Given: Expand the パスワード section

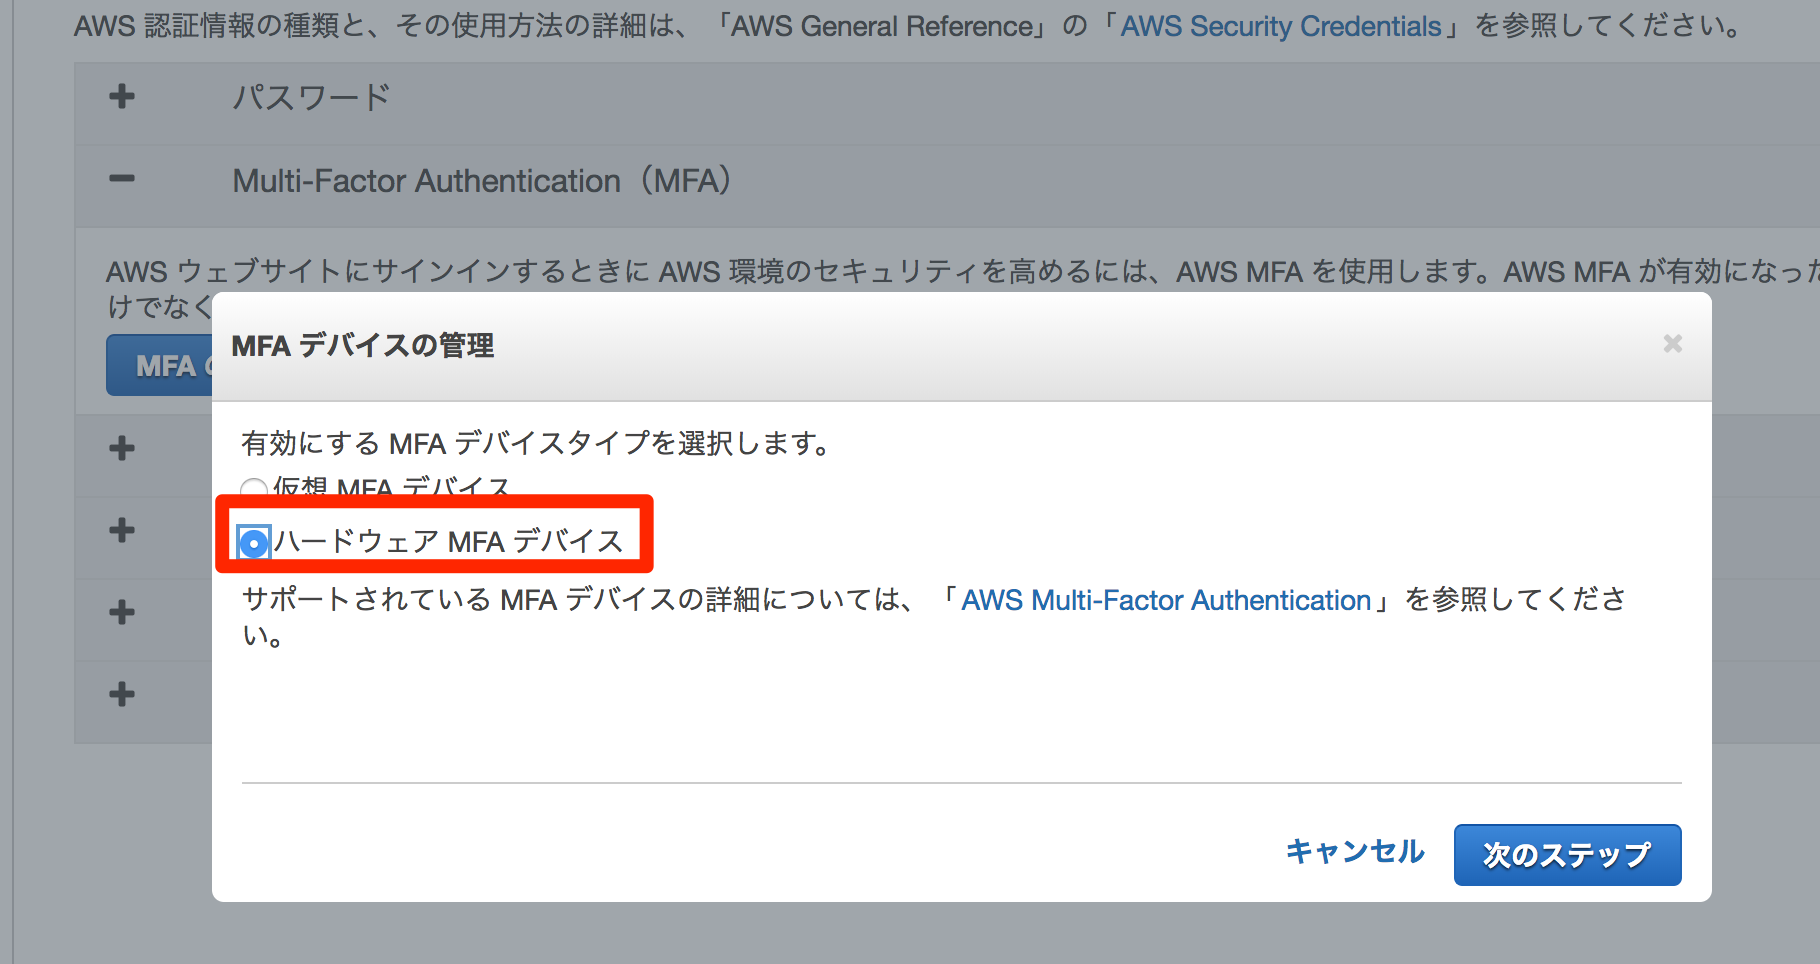Looking at the screenshot, I should (x=121, y=96).
